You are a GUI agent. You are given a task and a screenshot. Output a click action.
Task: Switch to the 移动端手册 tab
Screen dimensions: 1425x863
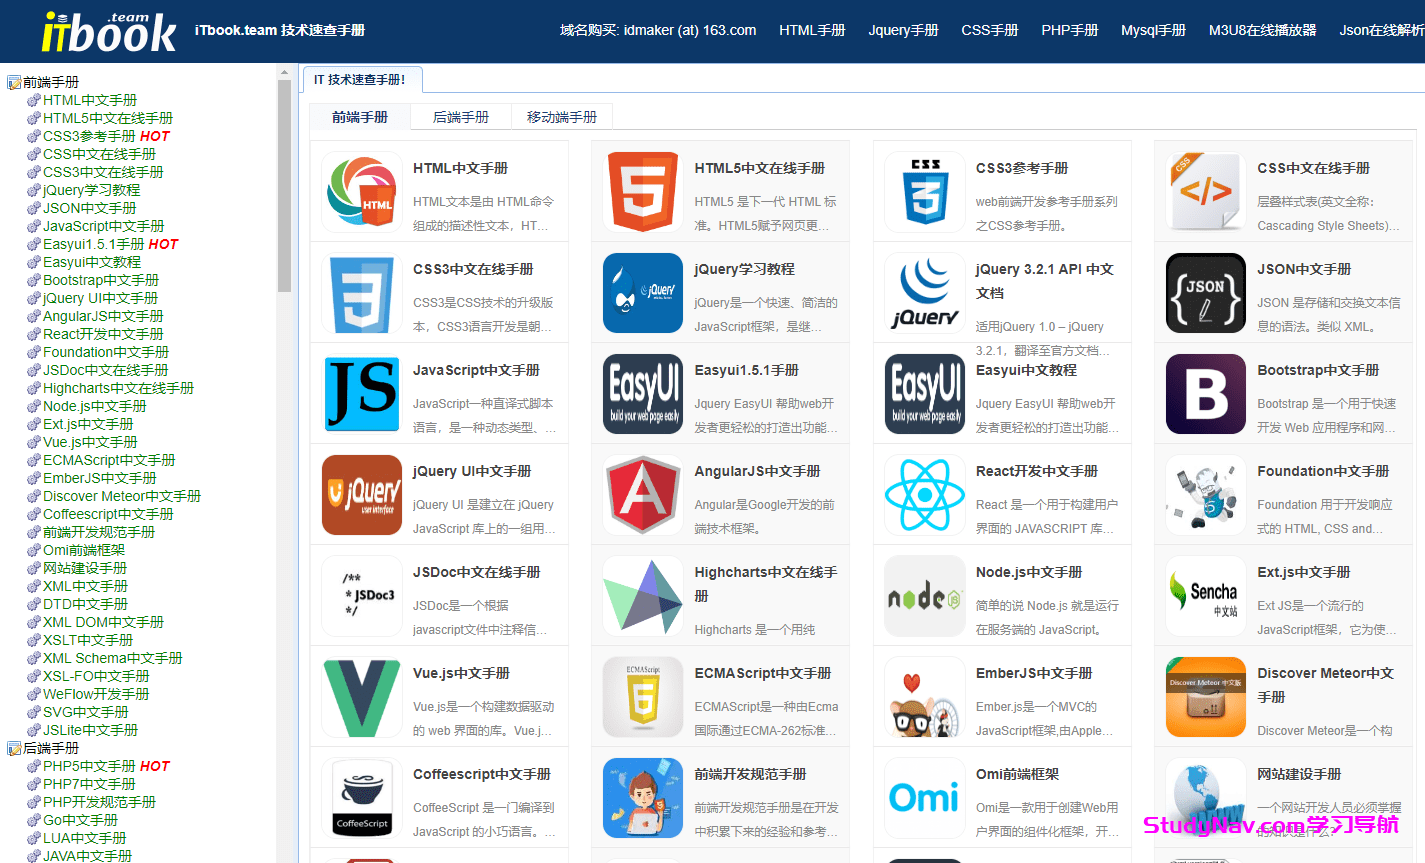pos(561,116)
